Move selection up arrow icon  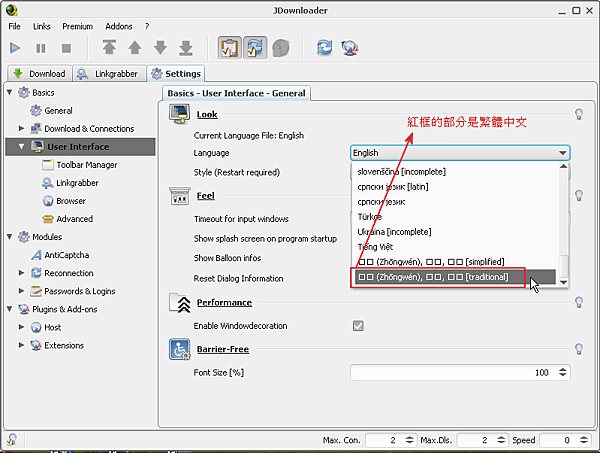tap(135, 47)
